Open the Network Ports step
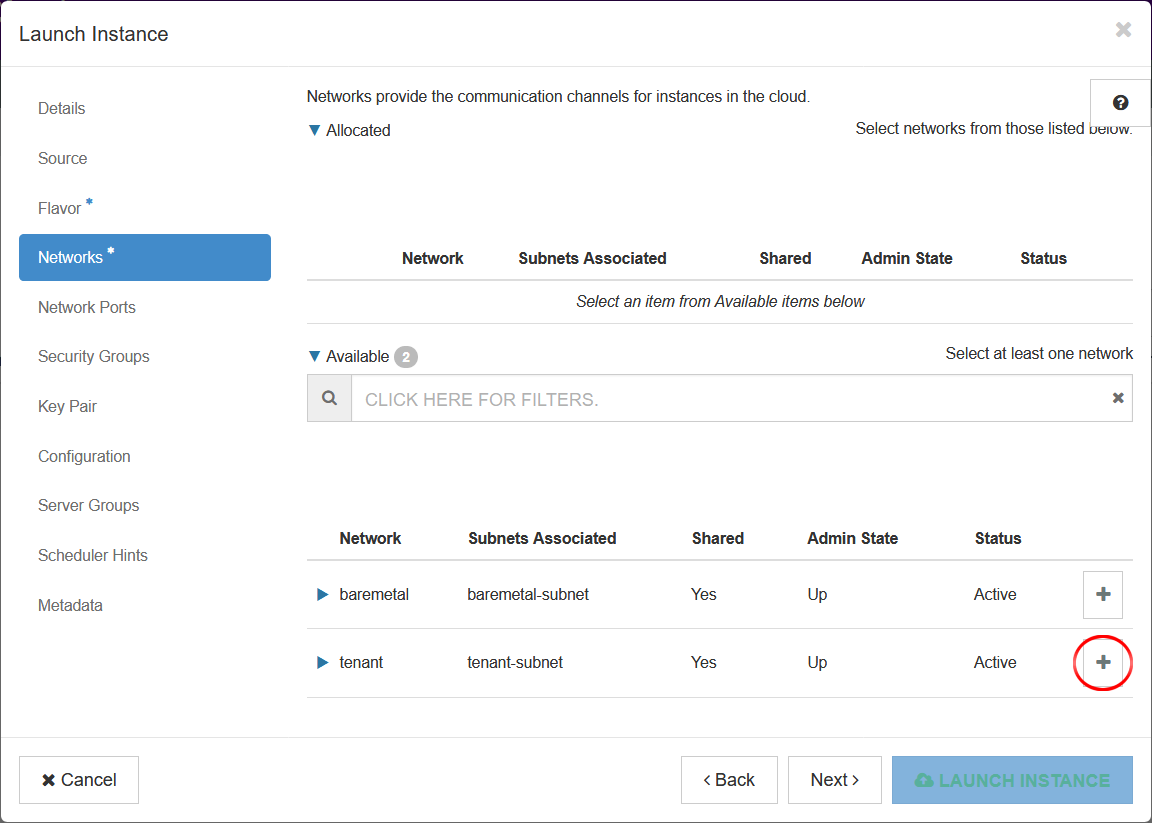Viewport: 1152px width, 823px height. (87, 307)
